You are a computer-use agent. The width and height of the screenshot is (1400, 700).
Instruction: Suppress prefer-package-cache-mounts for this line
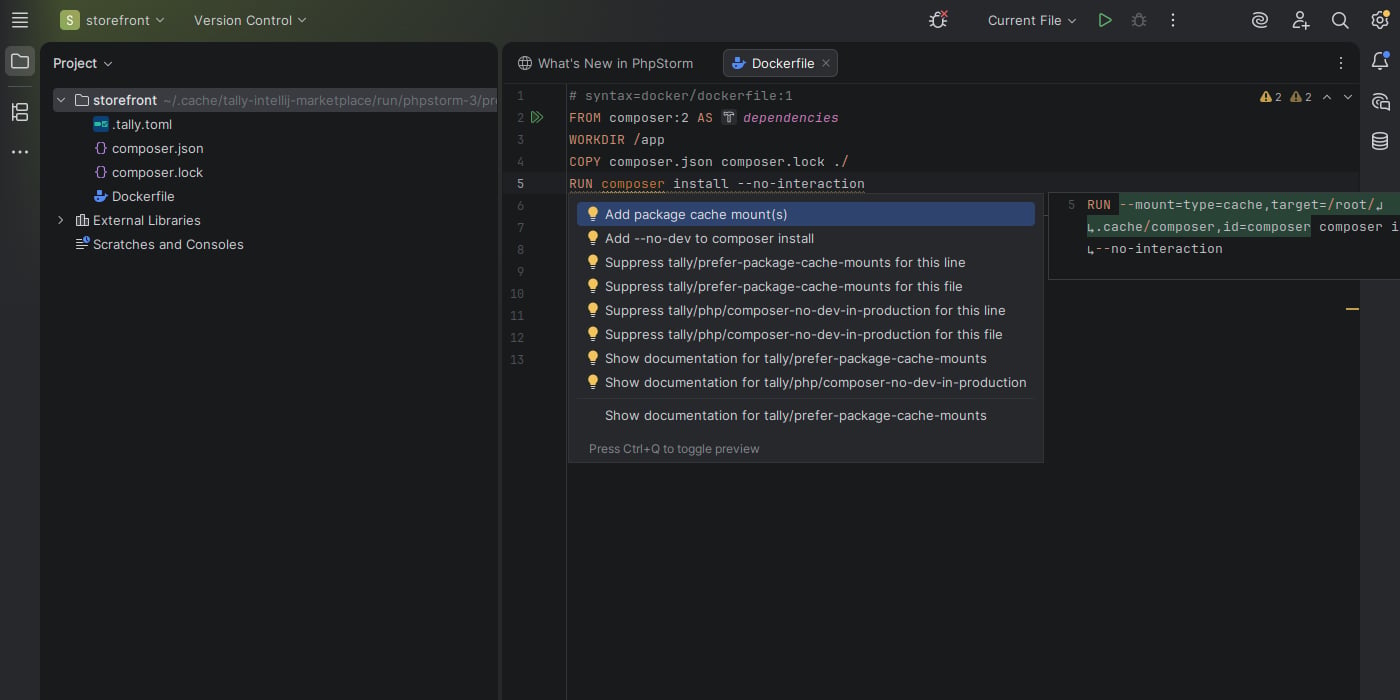(x=806, y=262)
